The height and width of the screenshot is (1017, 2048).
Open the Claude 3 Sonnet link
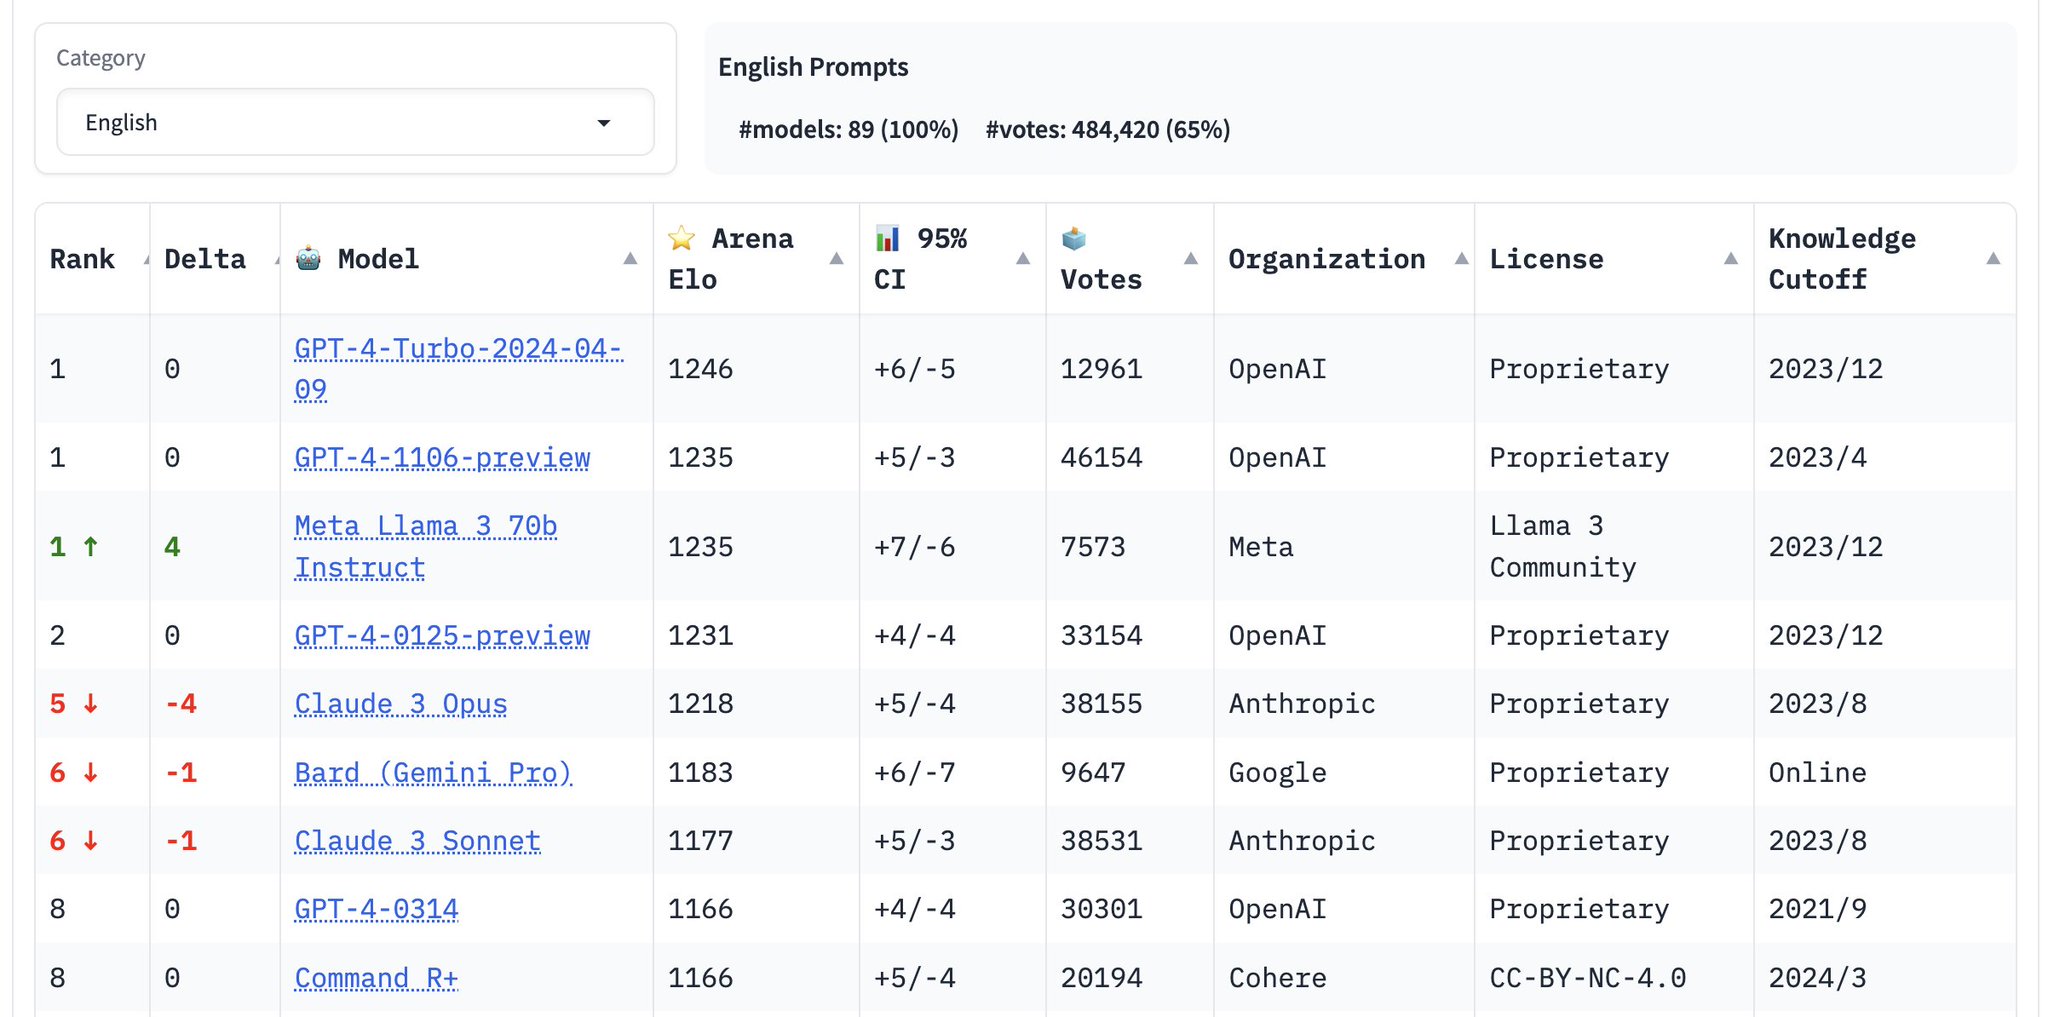pos(417,841)
